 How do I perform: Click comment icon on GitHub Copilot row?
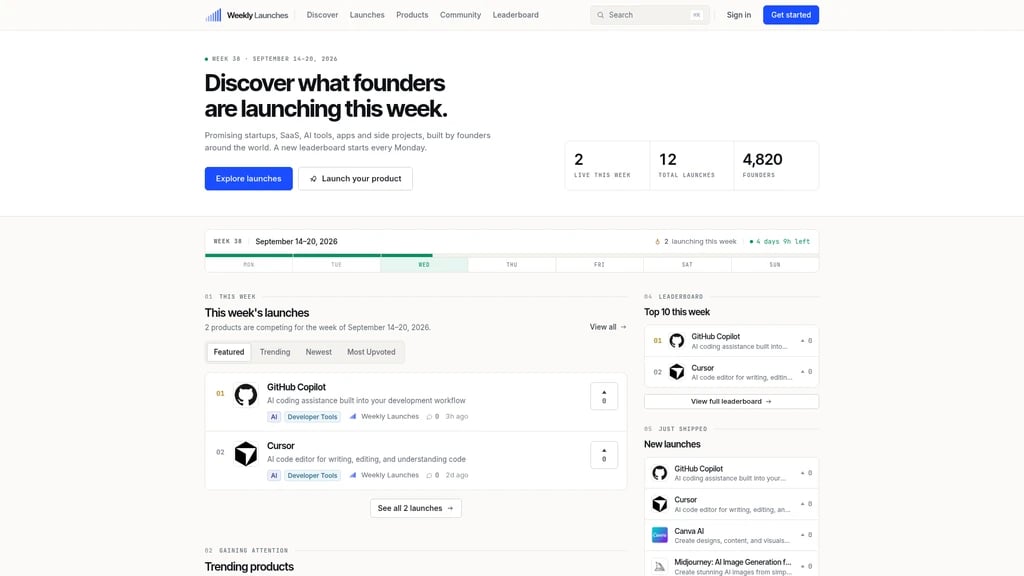point(429,417)
